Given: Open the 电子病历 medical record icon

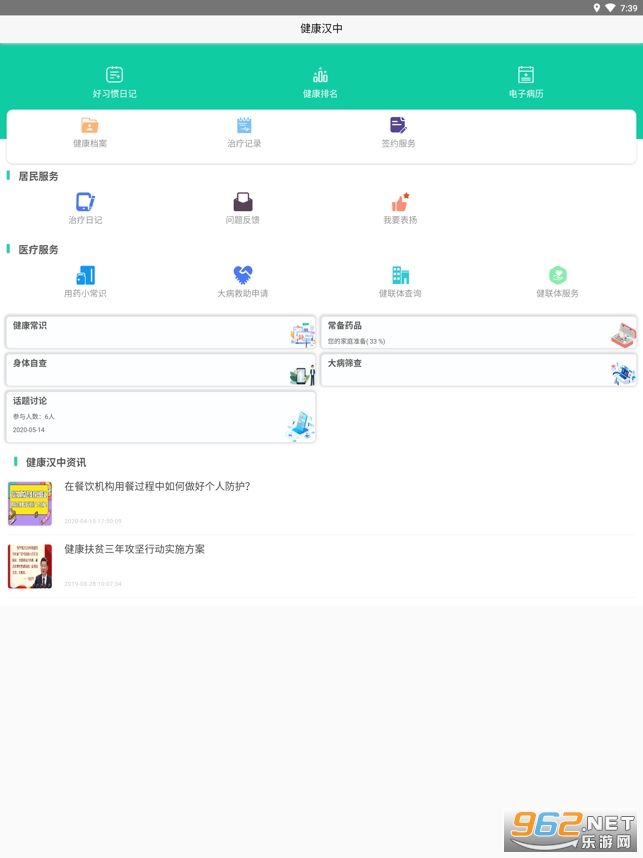Looking at the screenshot, I should point(526,74).
